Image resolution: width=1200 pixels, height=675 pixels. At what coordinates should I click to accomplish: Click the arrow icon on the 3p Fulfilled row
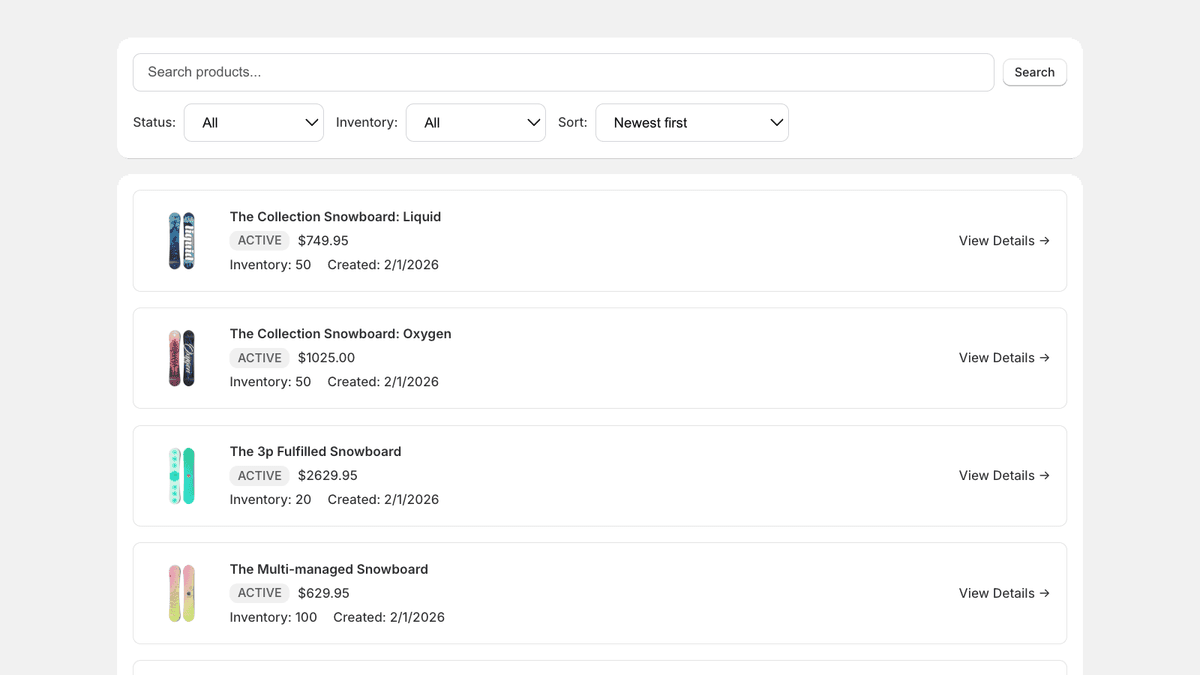[x=1046, y=475]
